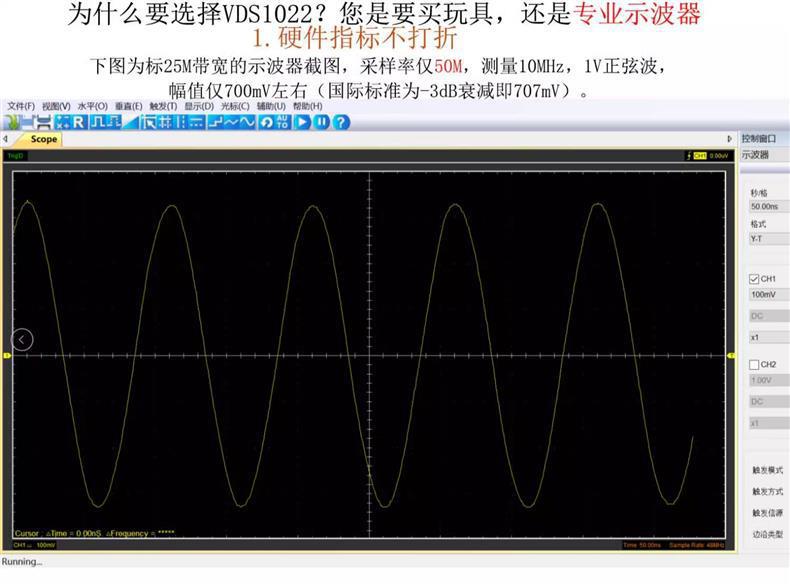Screen dimensions: 790x586
Task: Pause acquisition with the Pause button
Action: pyautogui.click(x=321, y=122)
